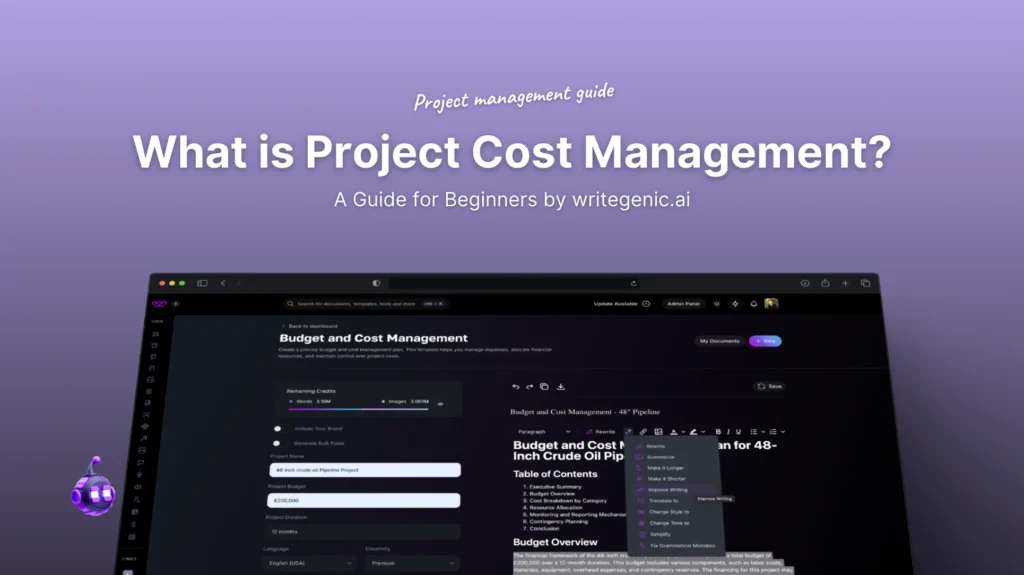Choose Simplify from the AI menu
This screenshot has width=1024, height=575.
click(660, 534)
